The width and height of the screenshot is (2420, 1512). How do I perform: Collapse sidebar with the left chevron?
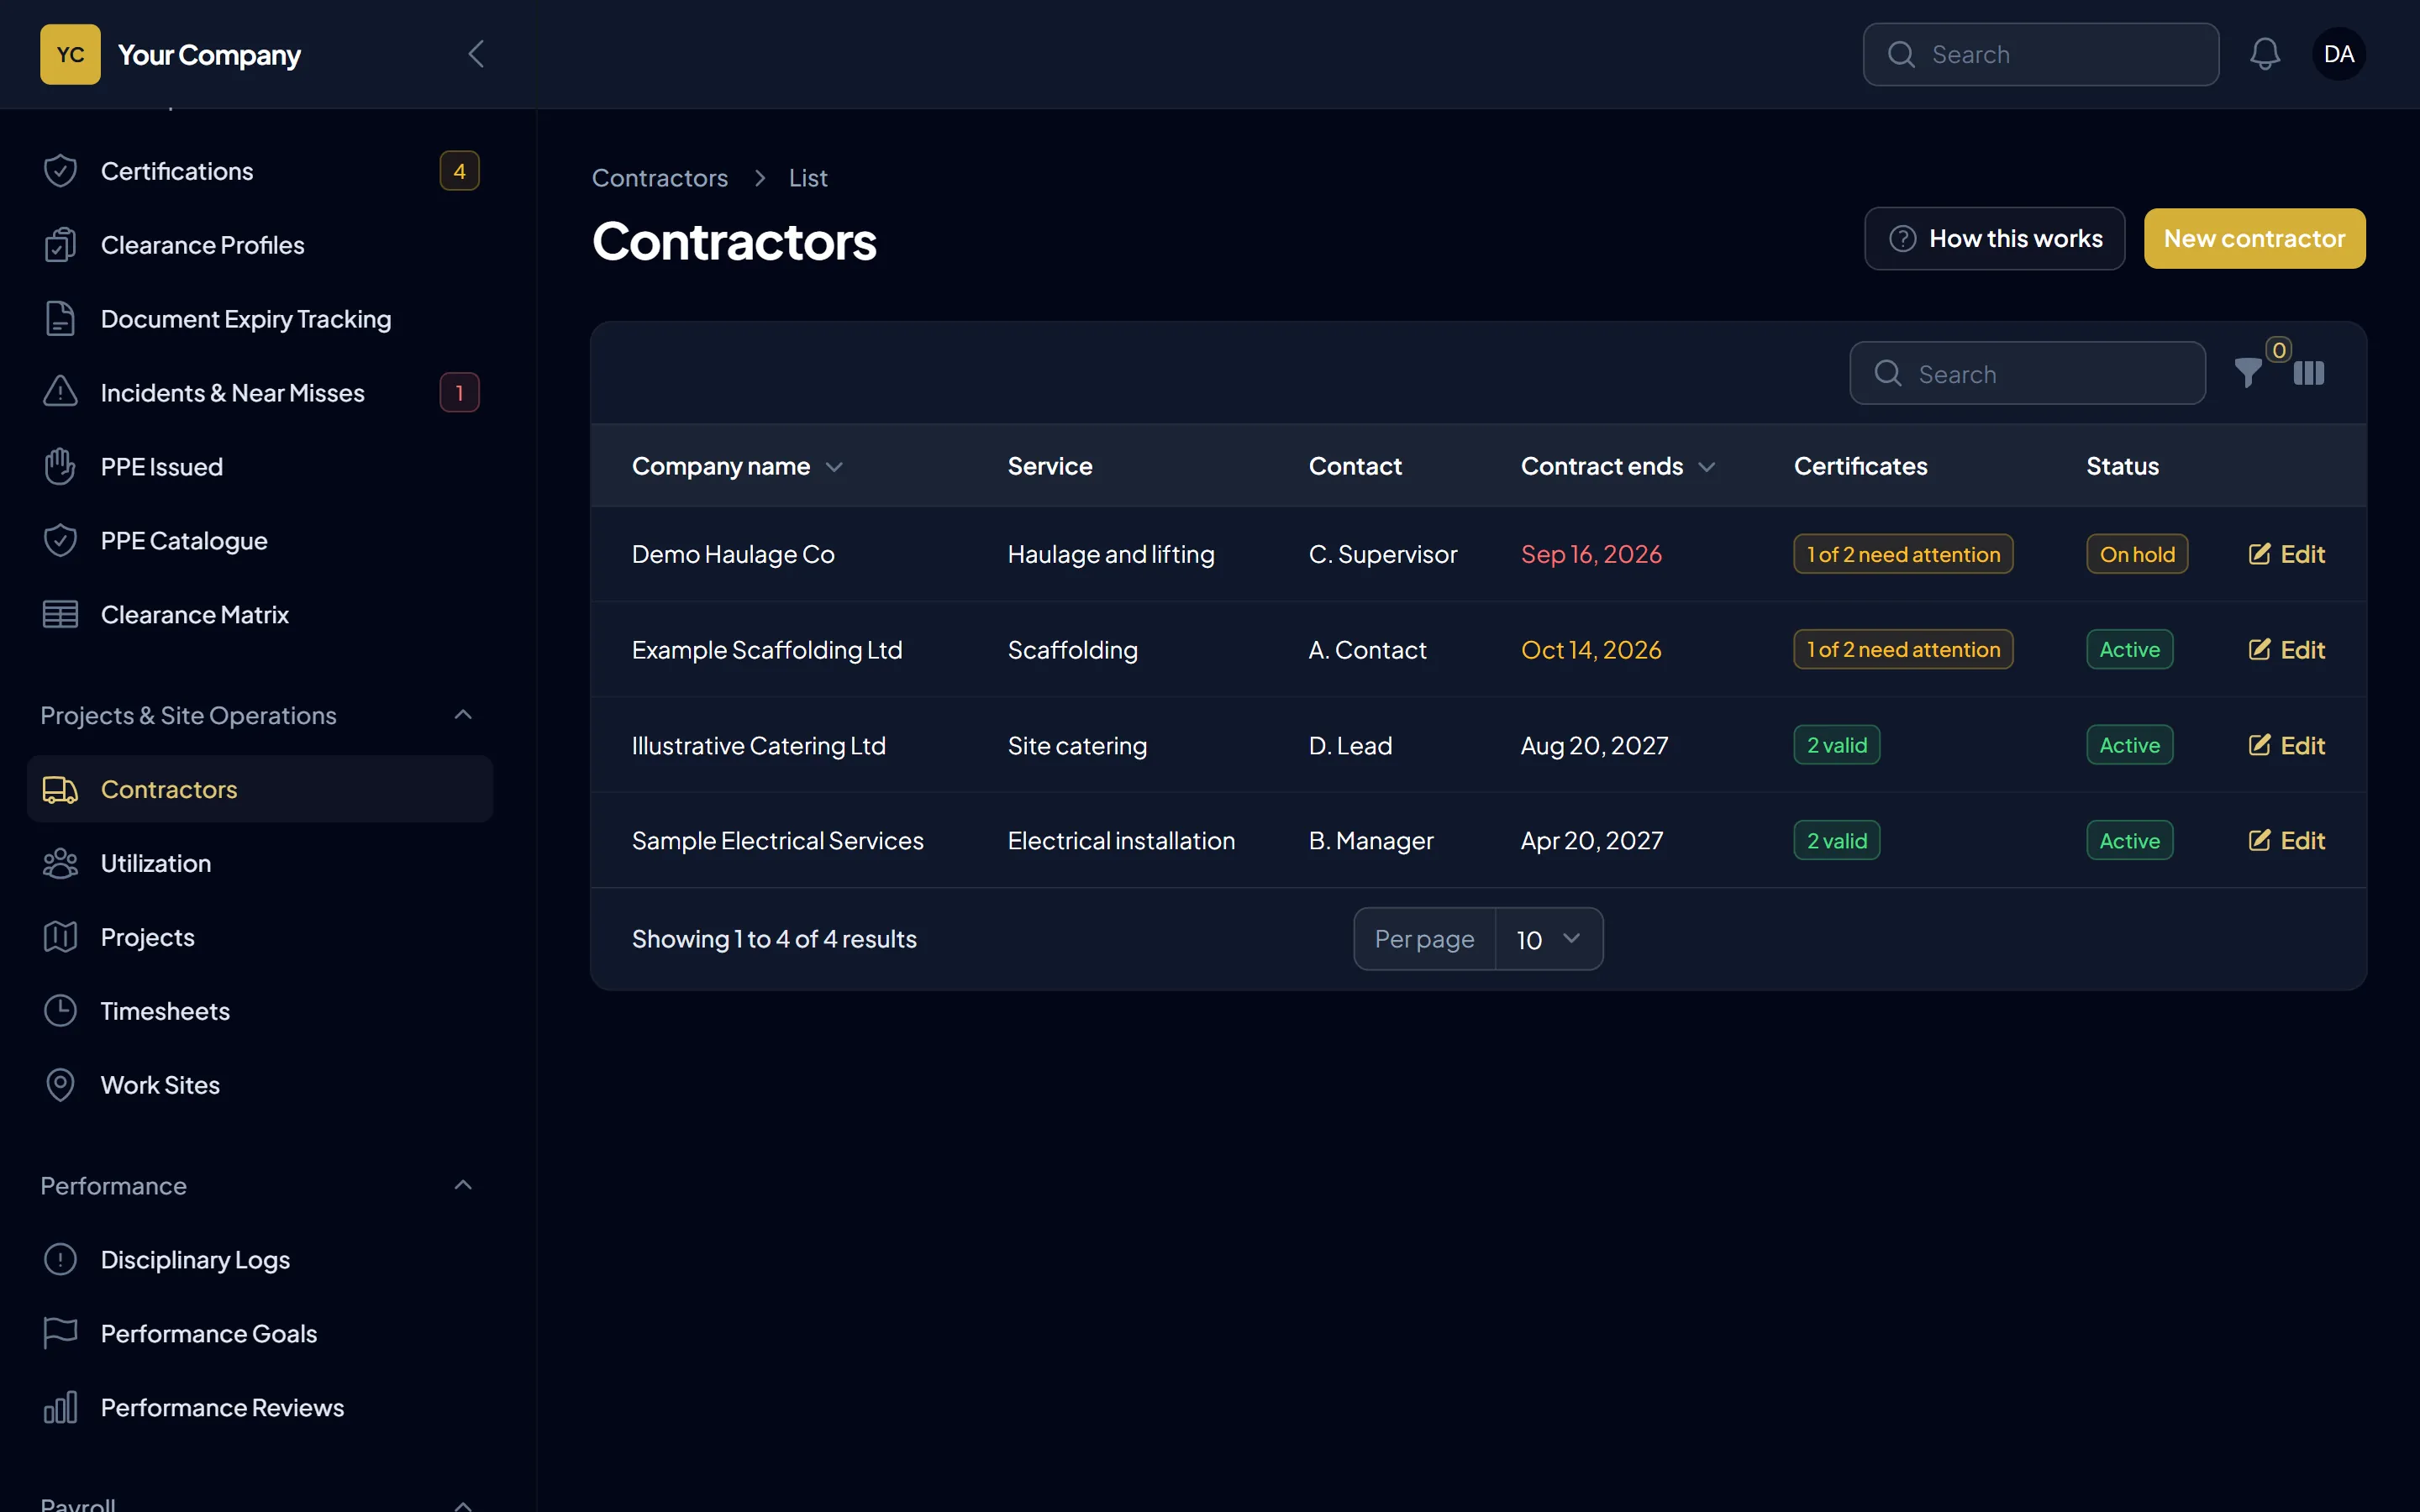476,54
